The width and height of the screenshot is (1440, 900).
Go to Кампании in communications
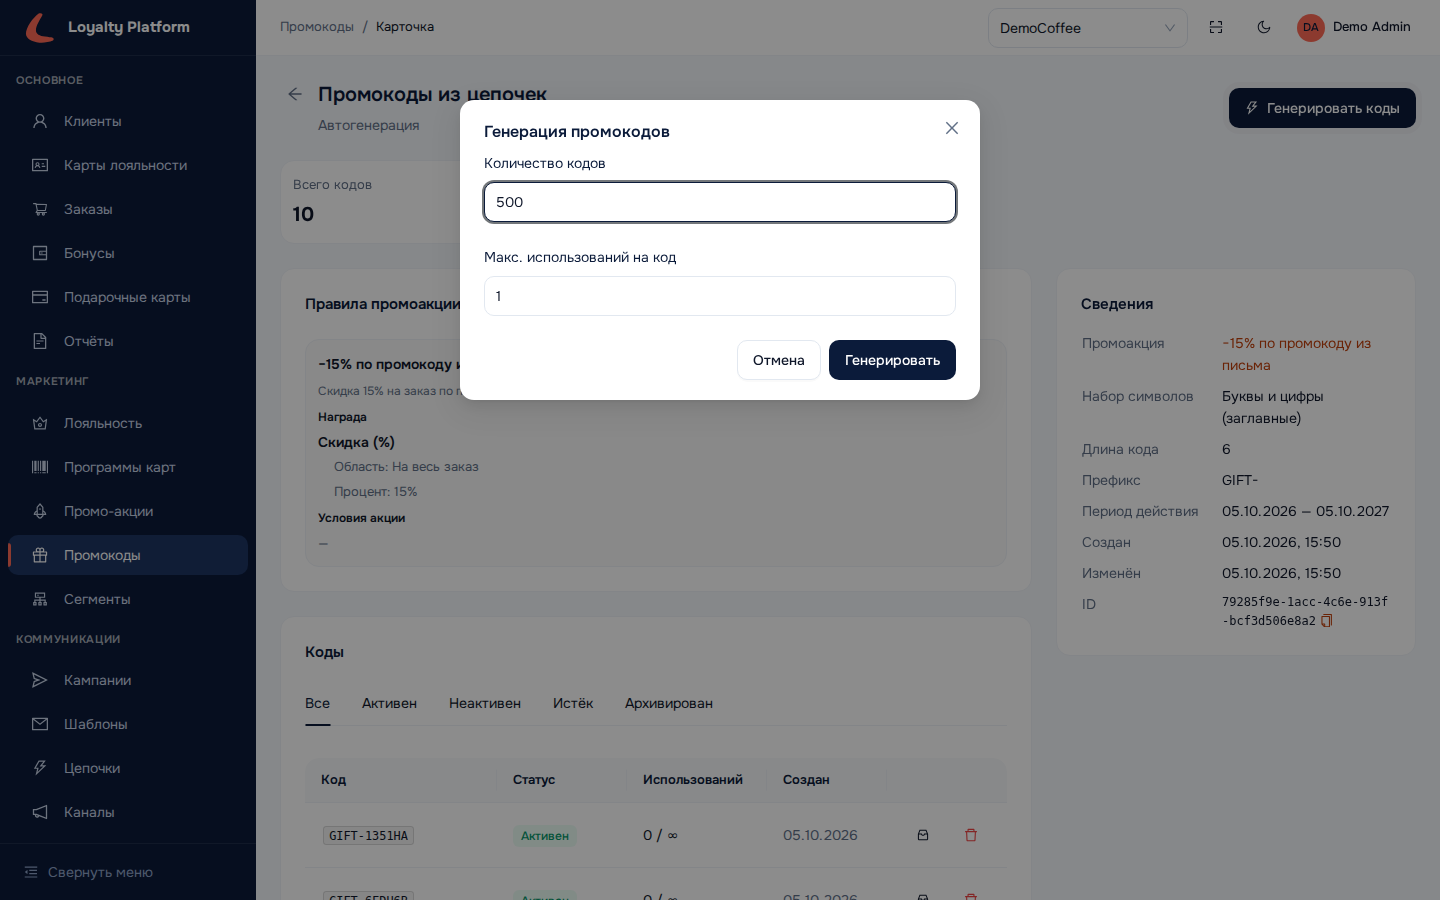point(128,680)
